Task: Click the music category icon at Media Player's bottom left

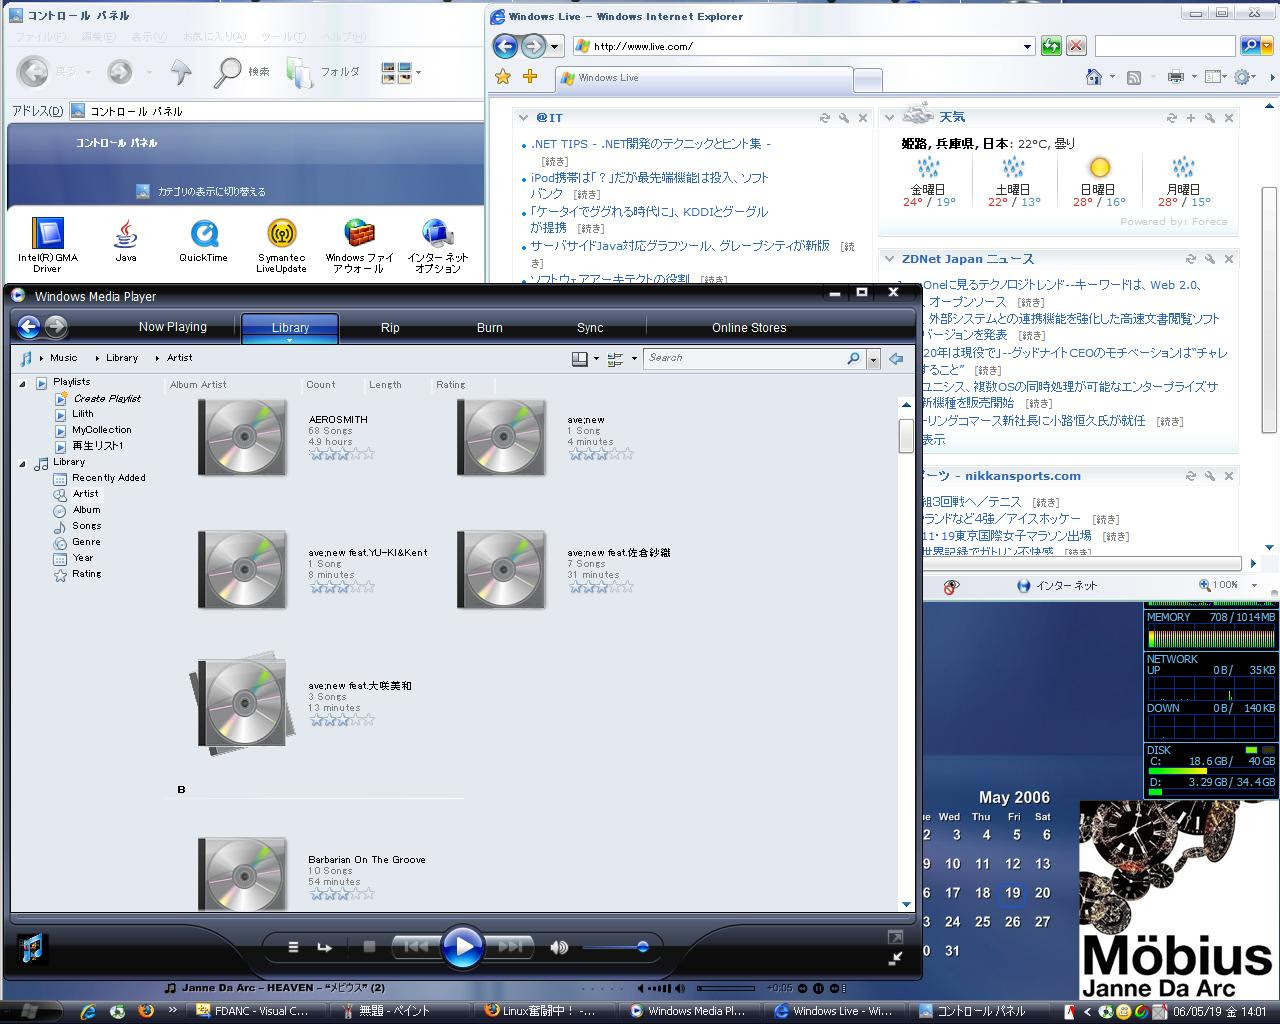Action: point(31,947)
